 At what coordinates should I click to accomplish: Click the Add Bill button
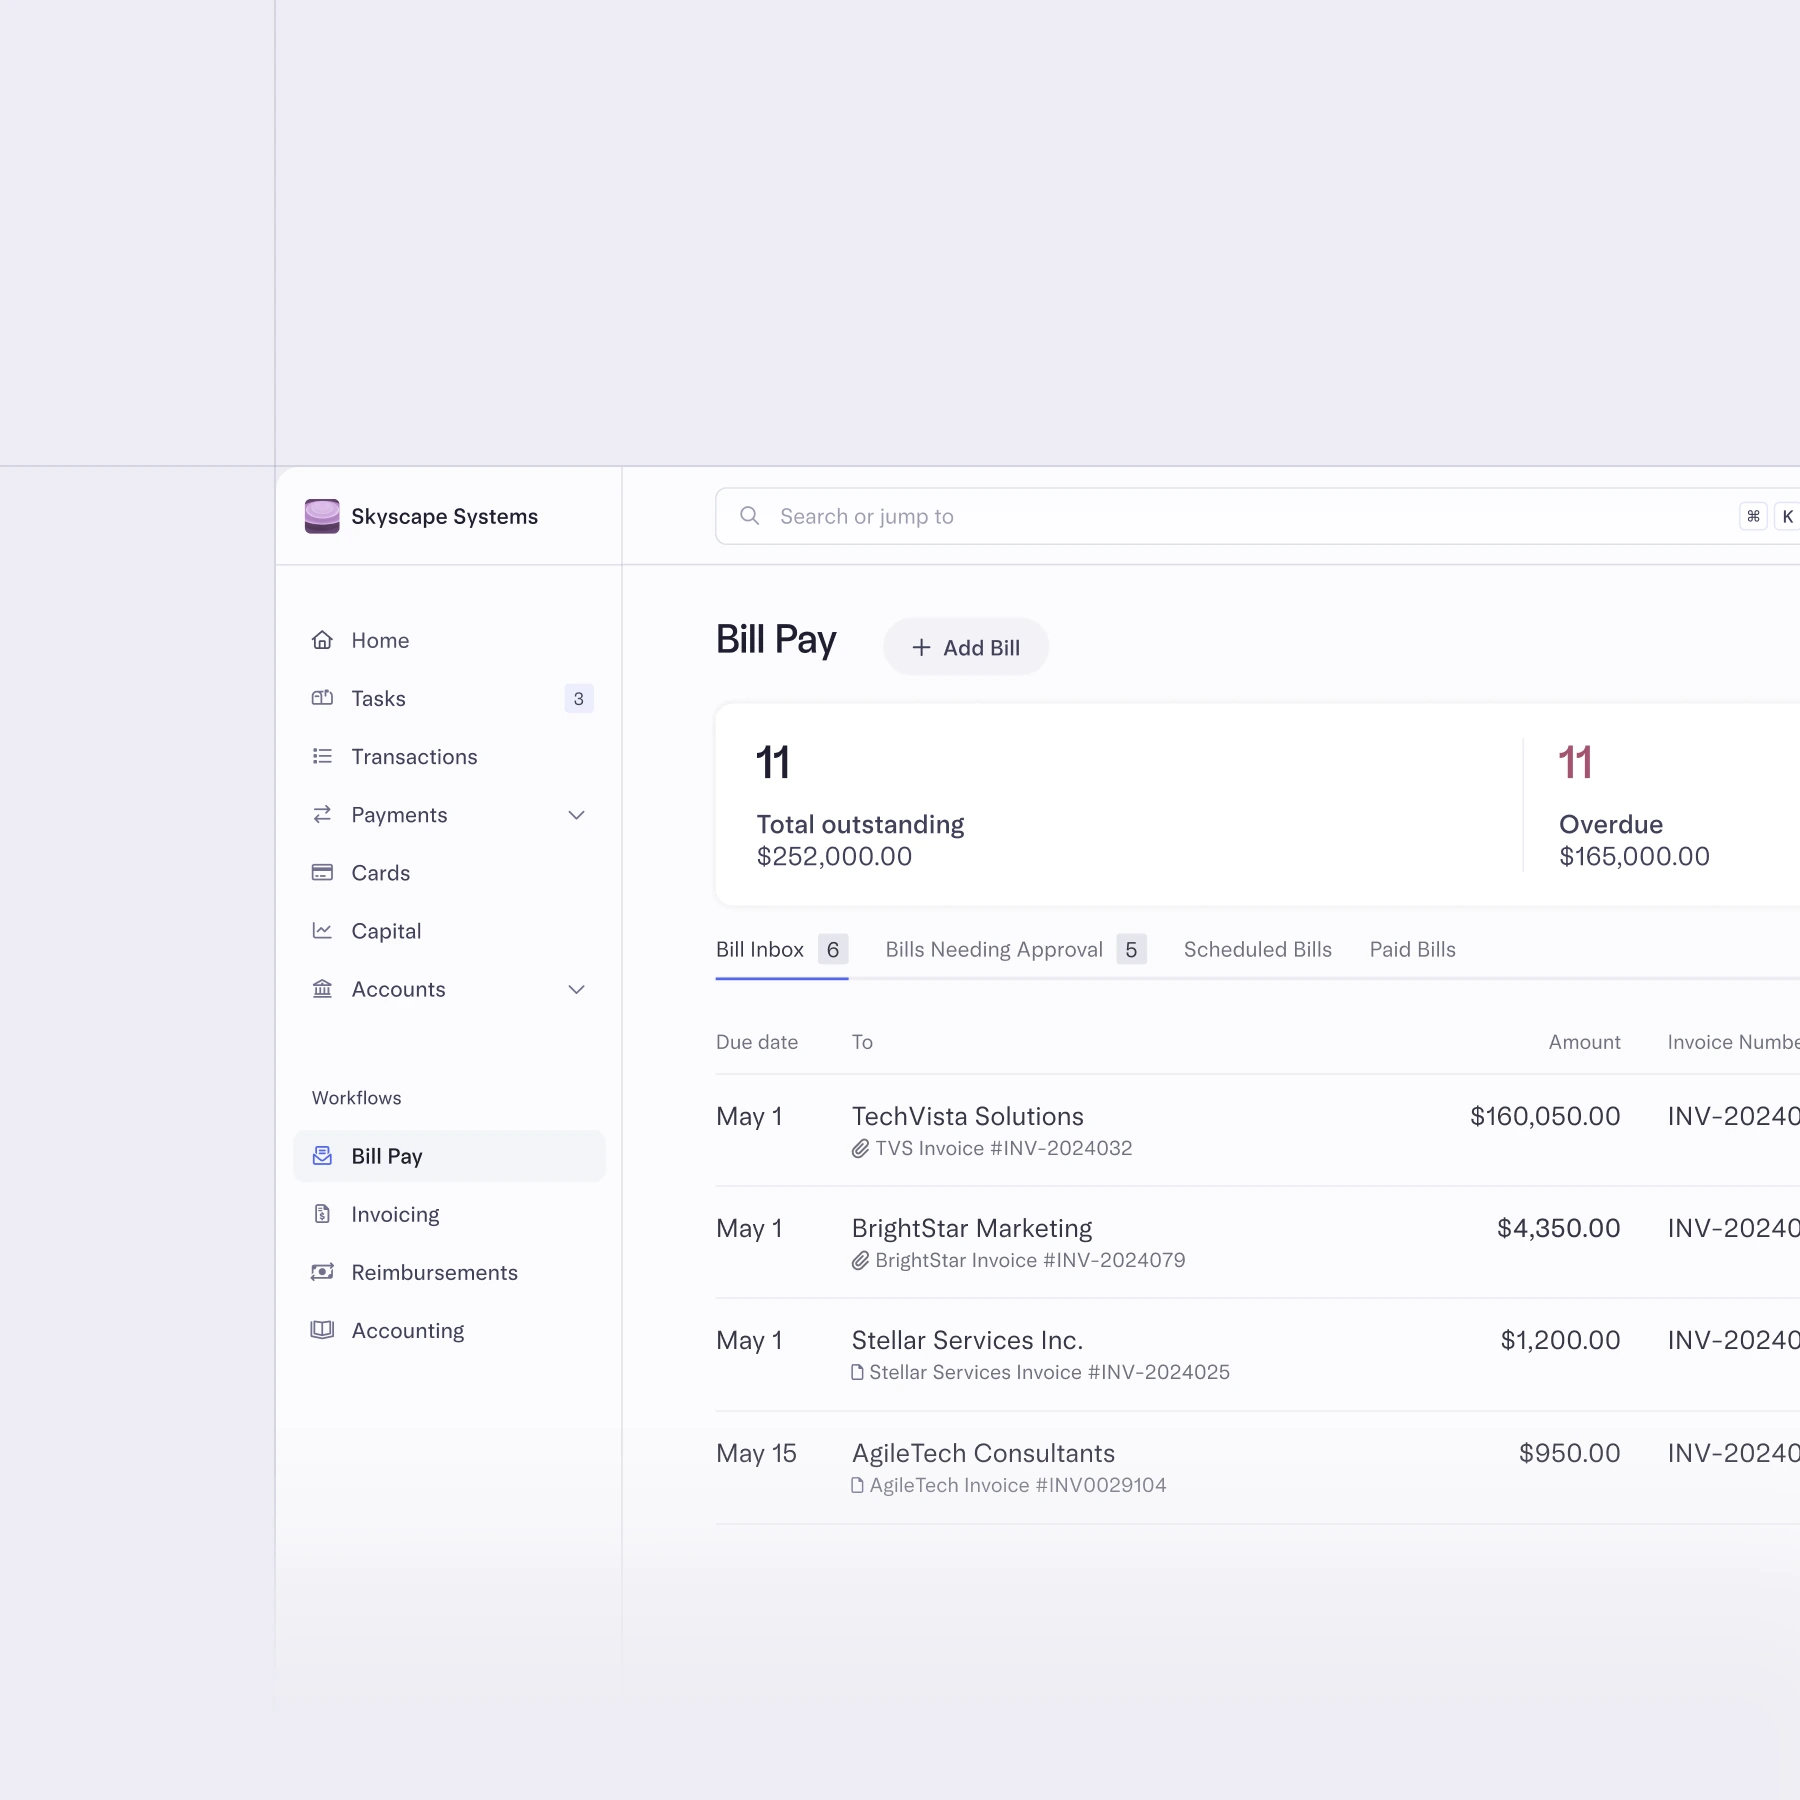tap(965, 646)
